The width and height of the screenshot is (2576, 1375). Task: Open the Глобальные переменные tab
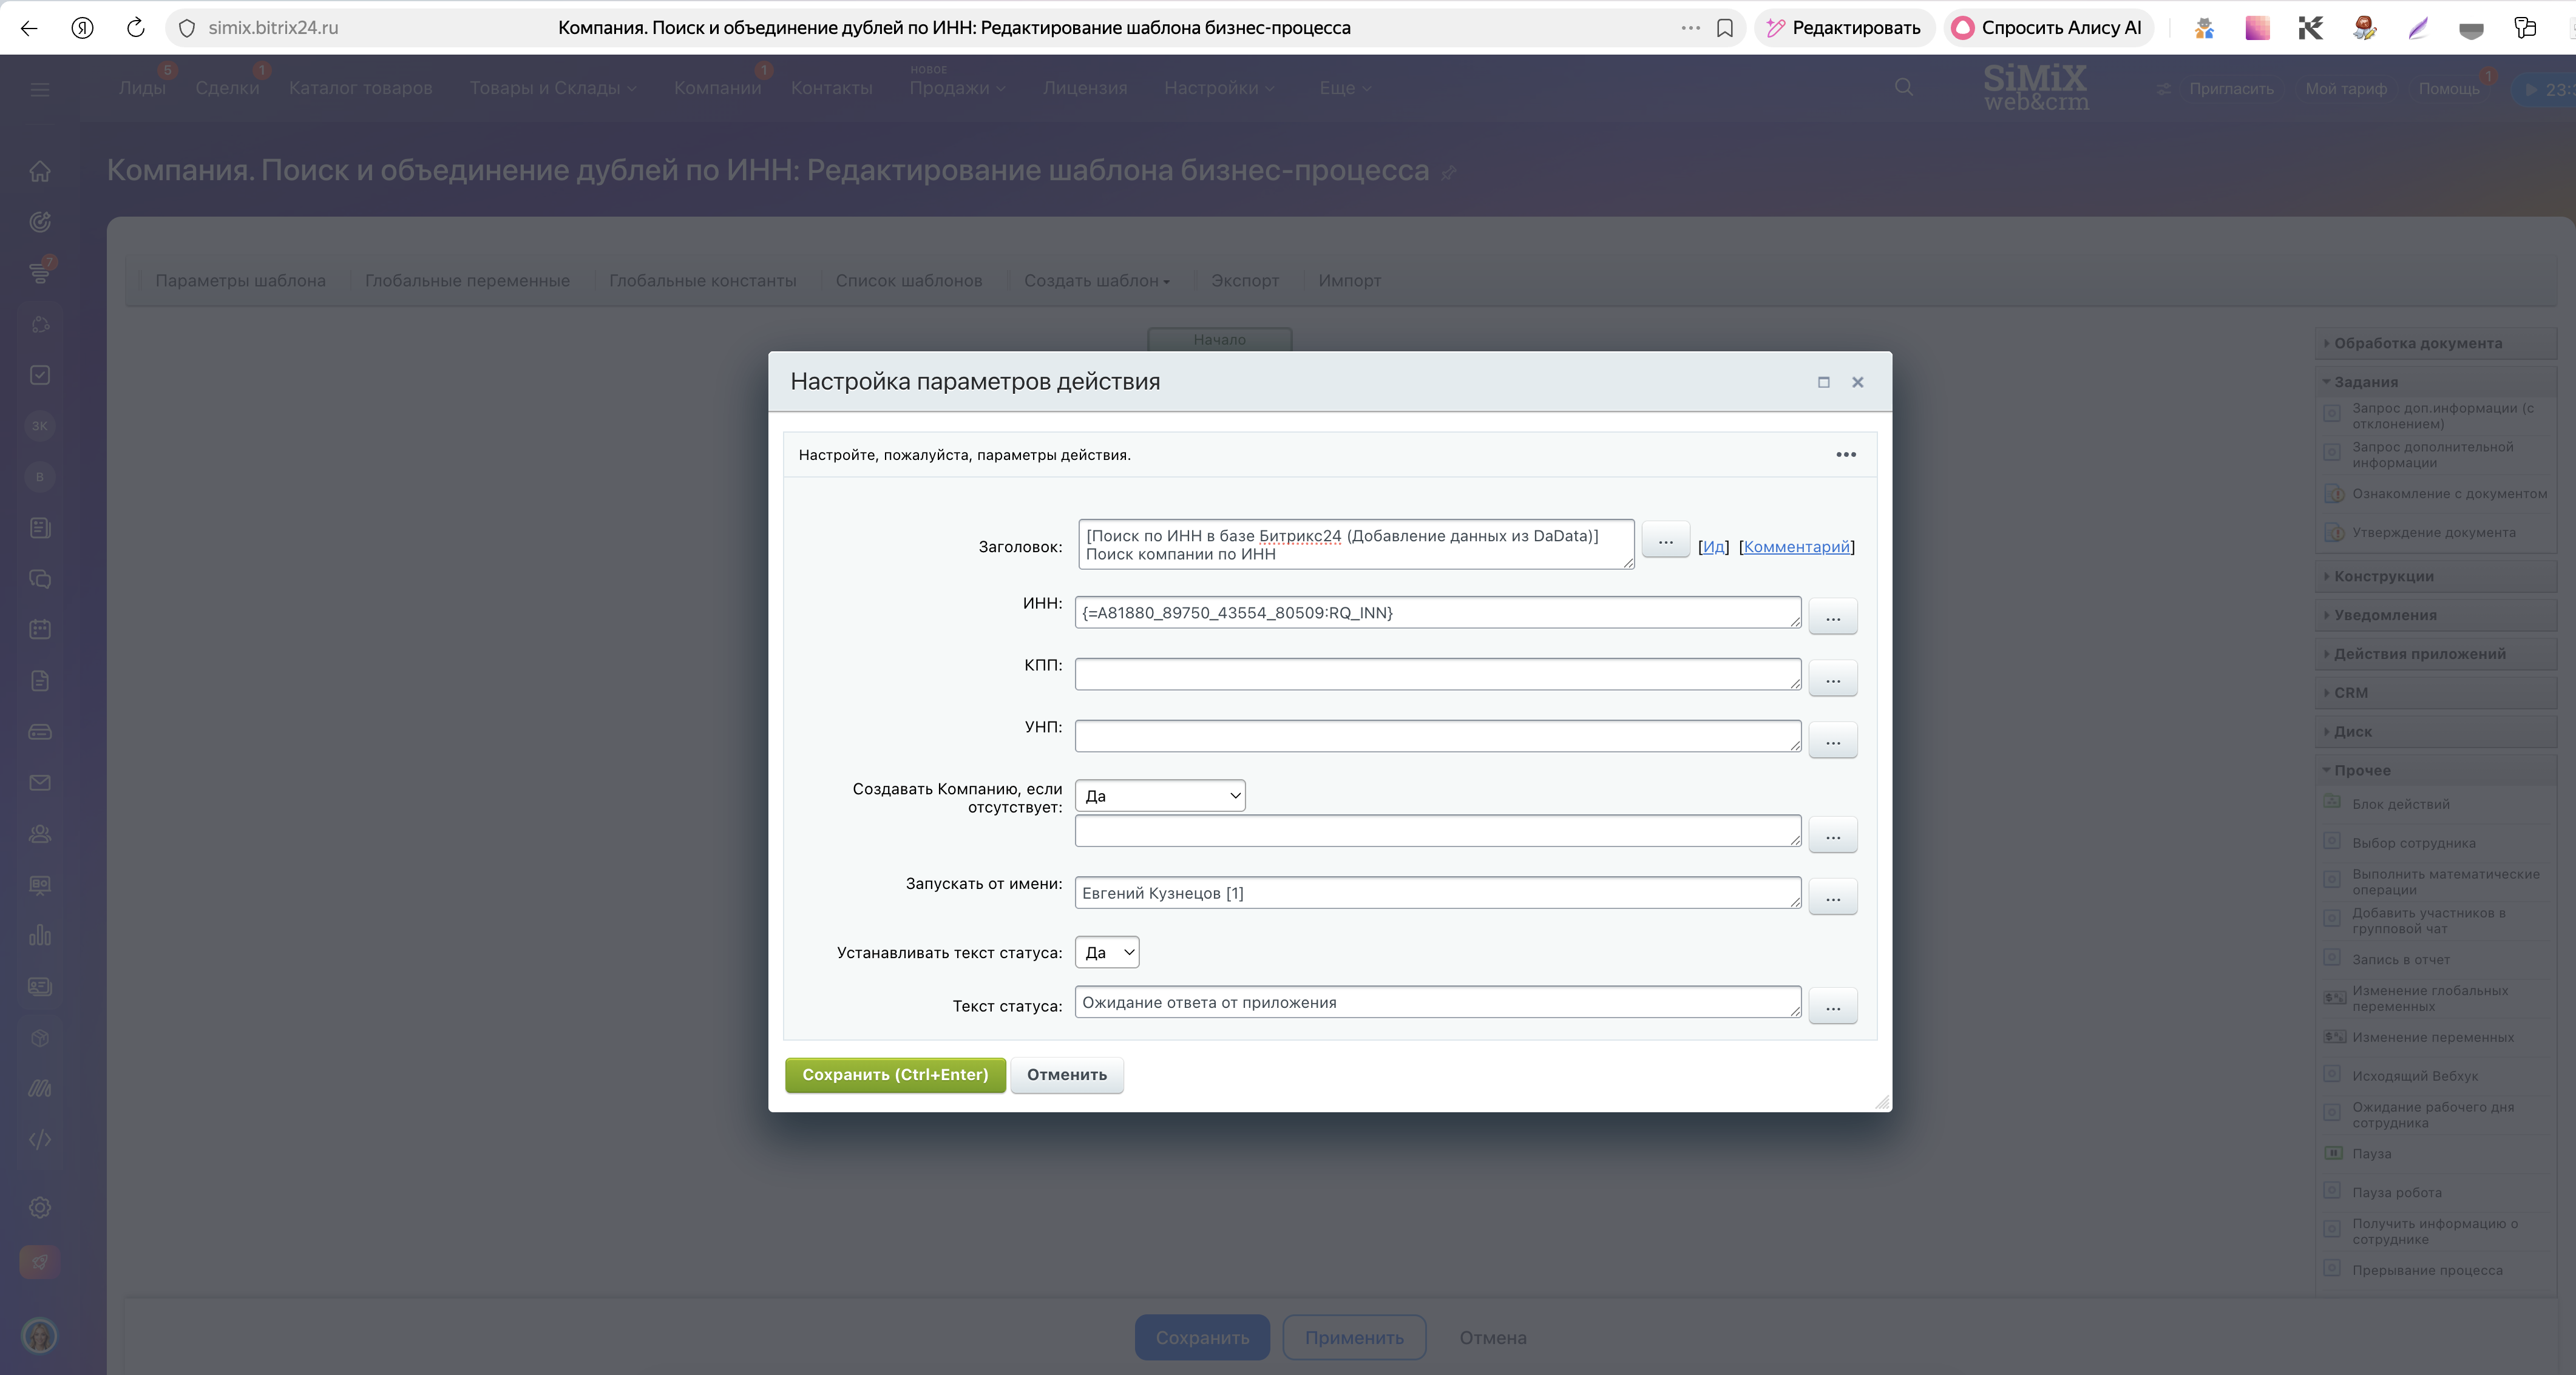click(467, 281)
